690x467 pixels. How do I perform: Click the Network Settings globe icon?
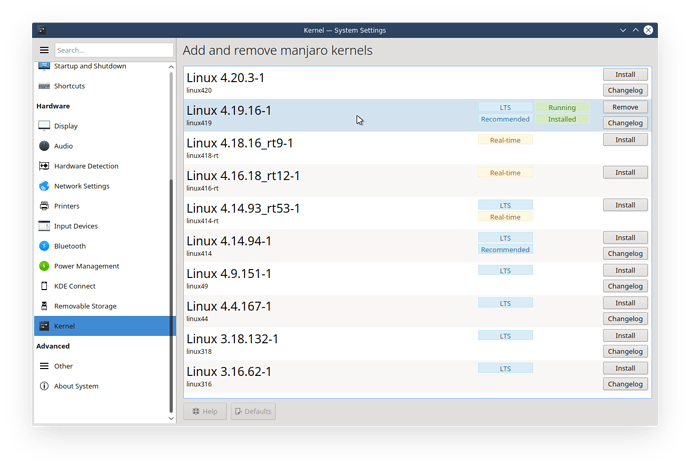click(x=44, y=186)
